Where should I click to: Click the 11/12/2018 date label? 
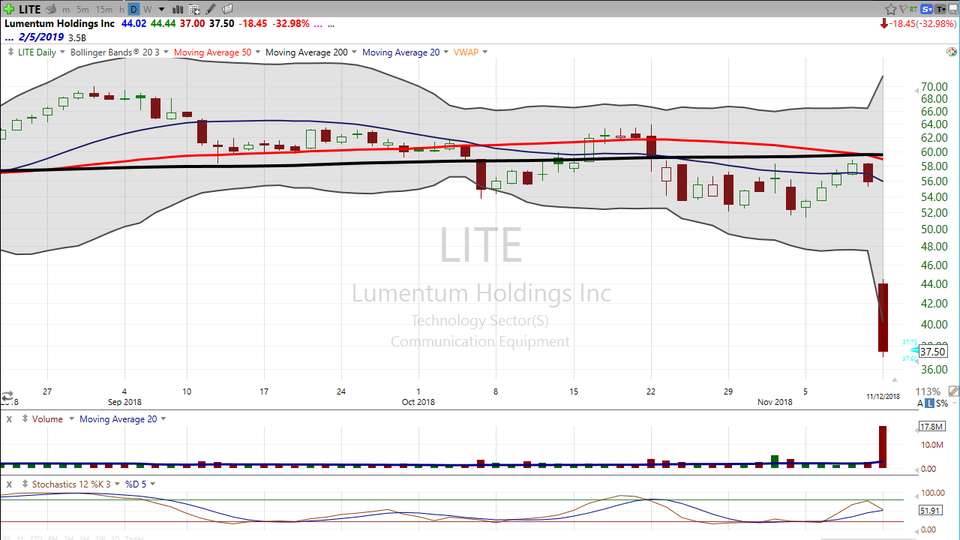point(883,397)
